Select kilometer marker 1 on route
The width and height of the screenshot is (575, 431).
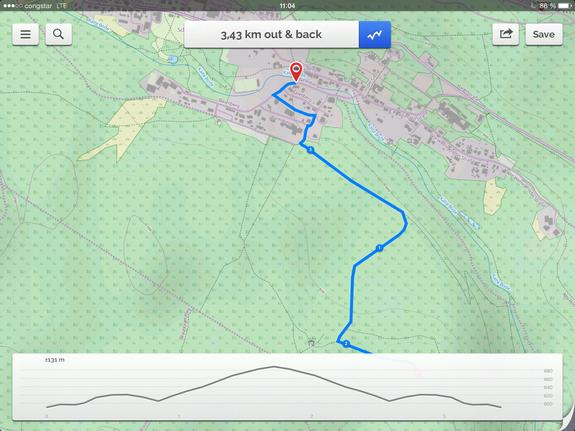tap(380, 248)
